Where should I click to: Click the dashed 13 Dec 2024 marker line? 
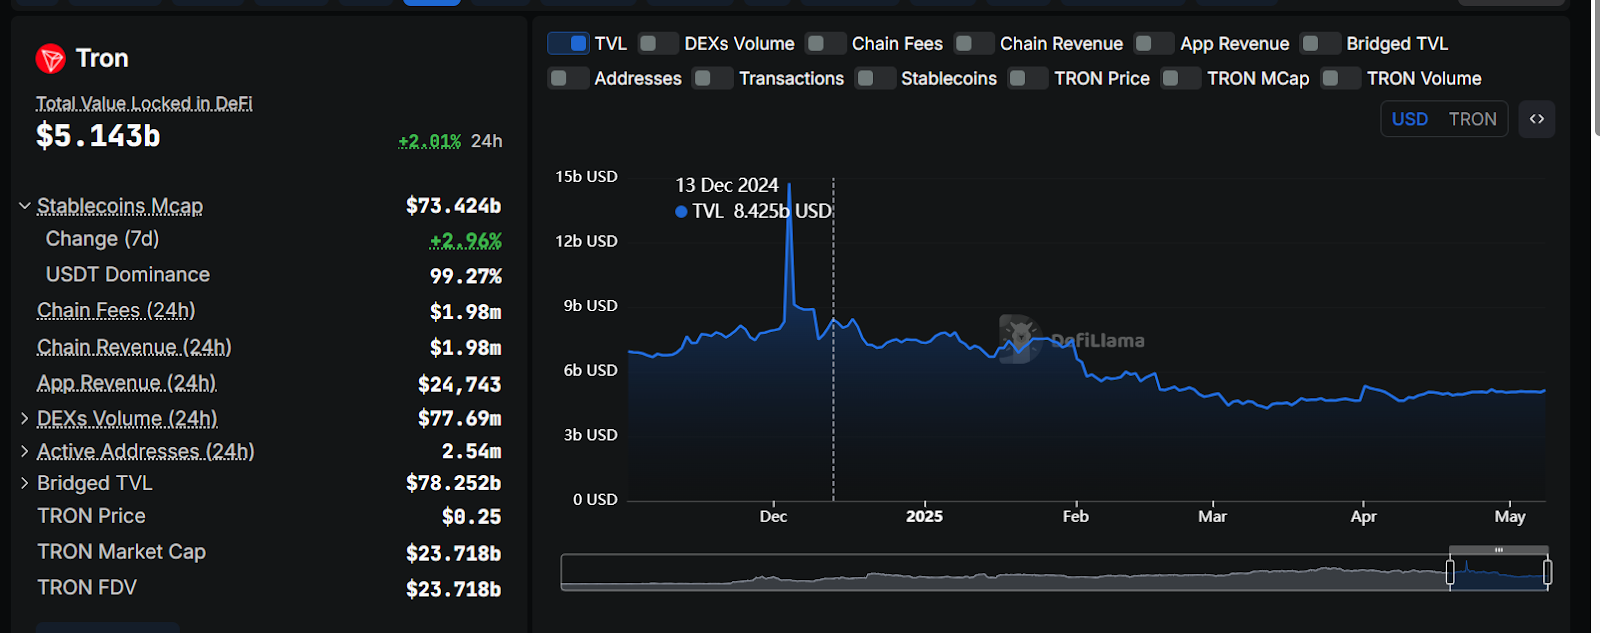(833, 340)
